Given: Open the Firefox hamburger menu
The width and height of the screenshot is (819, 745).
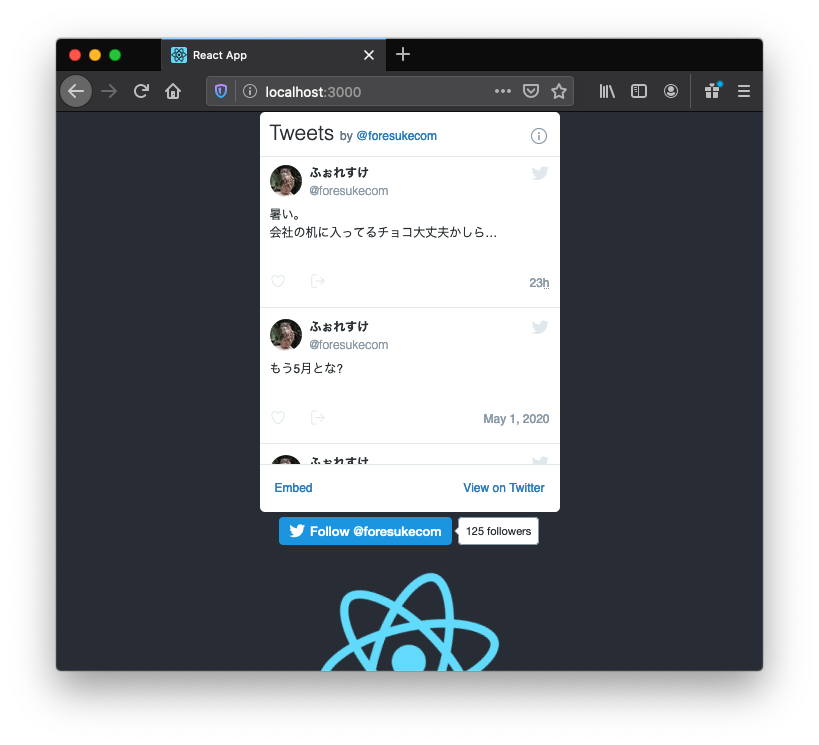Looking at the screenshot, I should 743,91.
